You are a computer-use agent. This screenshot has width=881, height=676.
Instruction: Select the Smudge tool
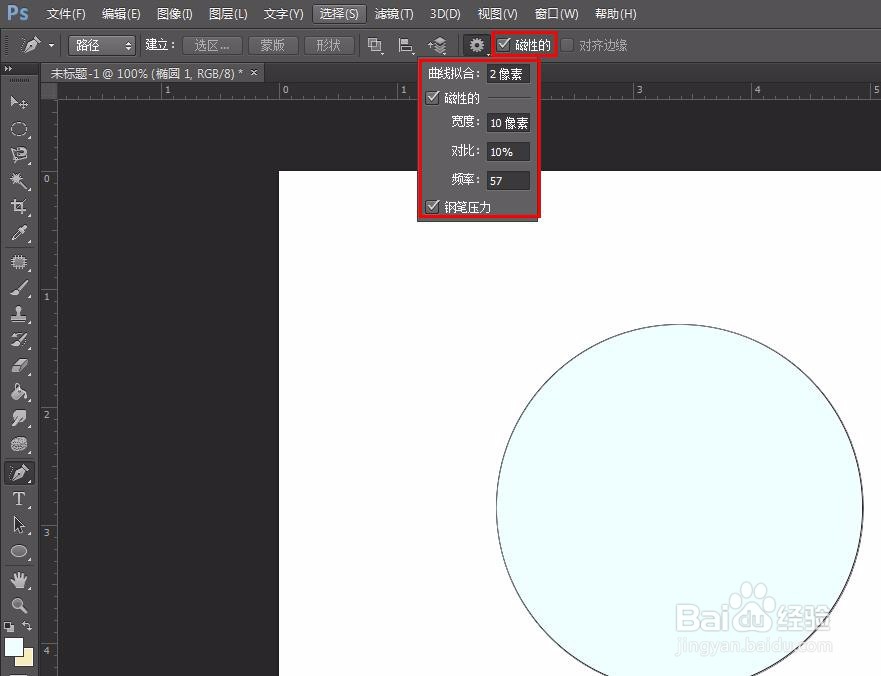pos(19,418)
